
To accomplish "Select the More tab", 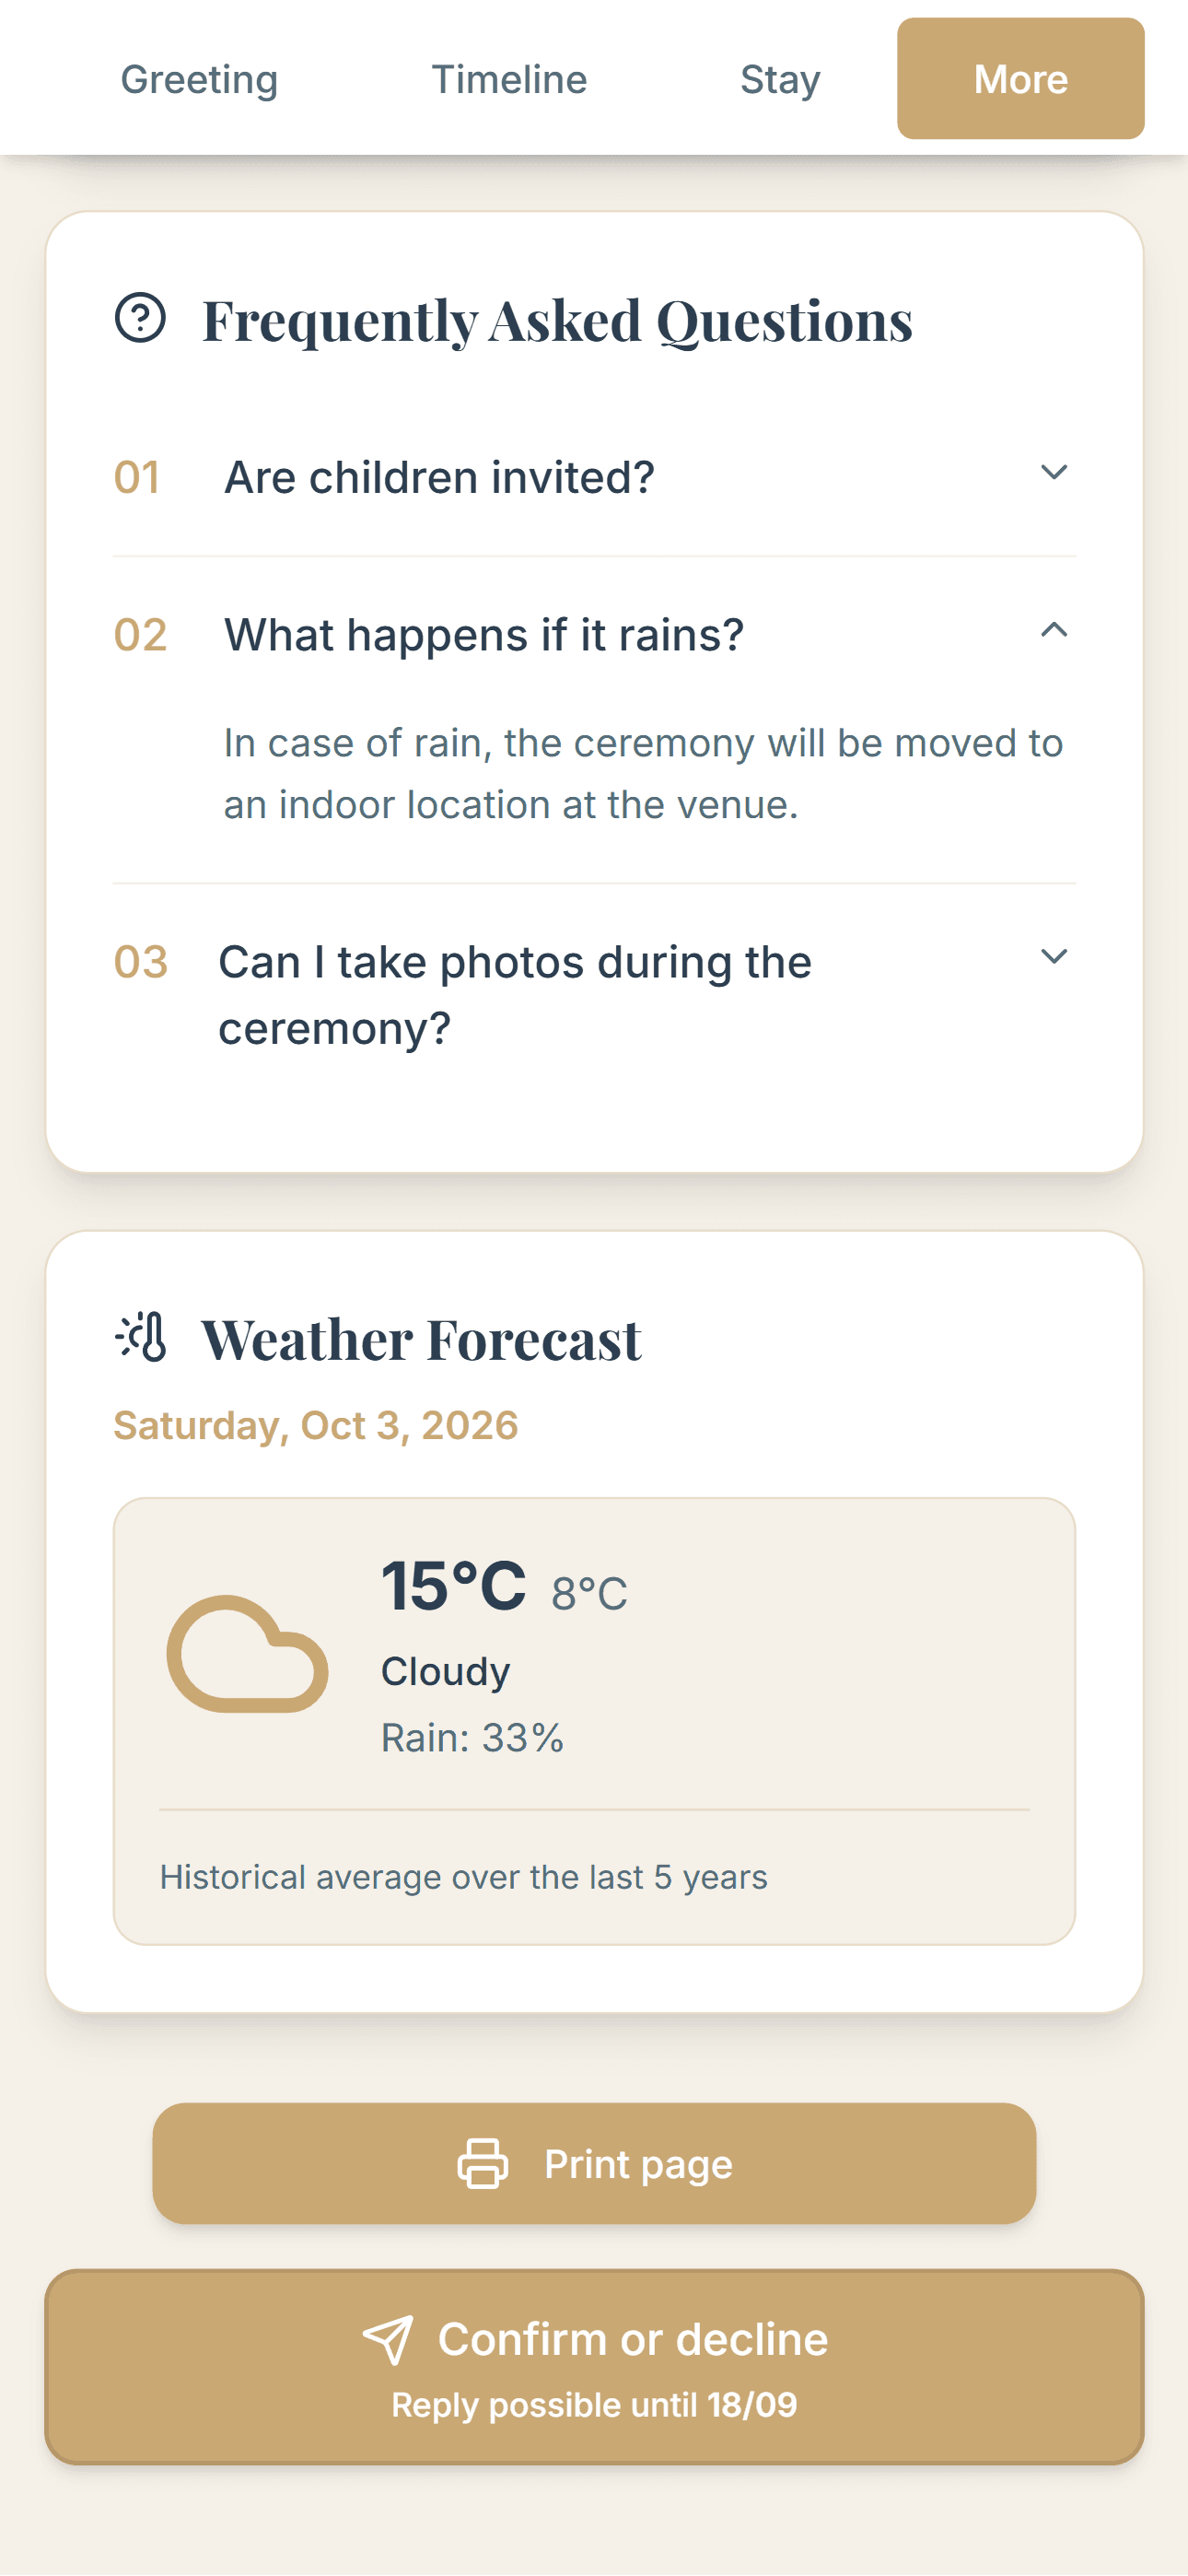I will point(1020,79).
